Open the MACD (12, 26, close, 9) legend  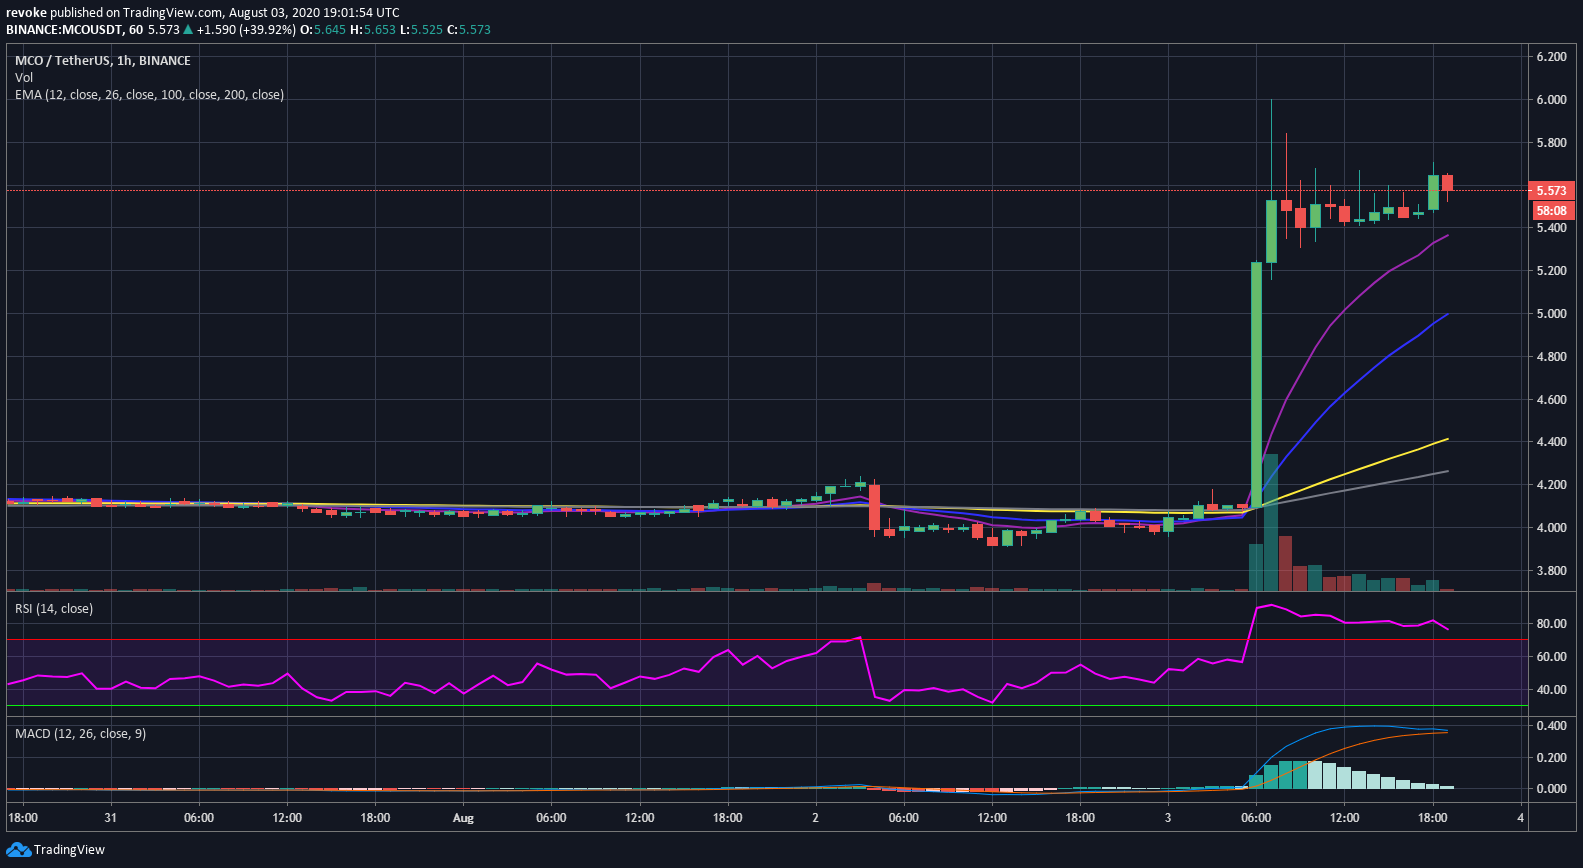pyautogui.click(x=80, y=734)
